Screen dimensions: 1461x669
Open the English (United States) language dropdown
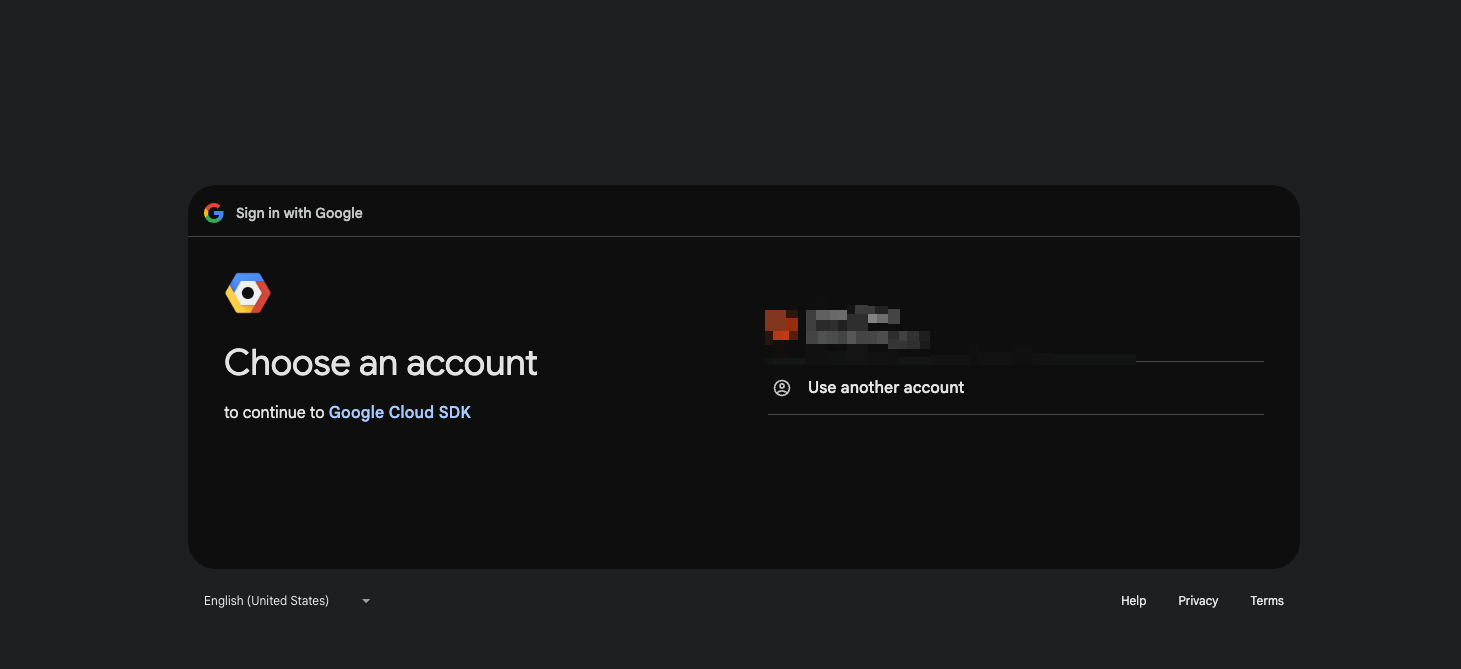(287, 601)
